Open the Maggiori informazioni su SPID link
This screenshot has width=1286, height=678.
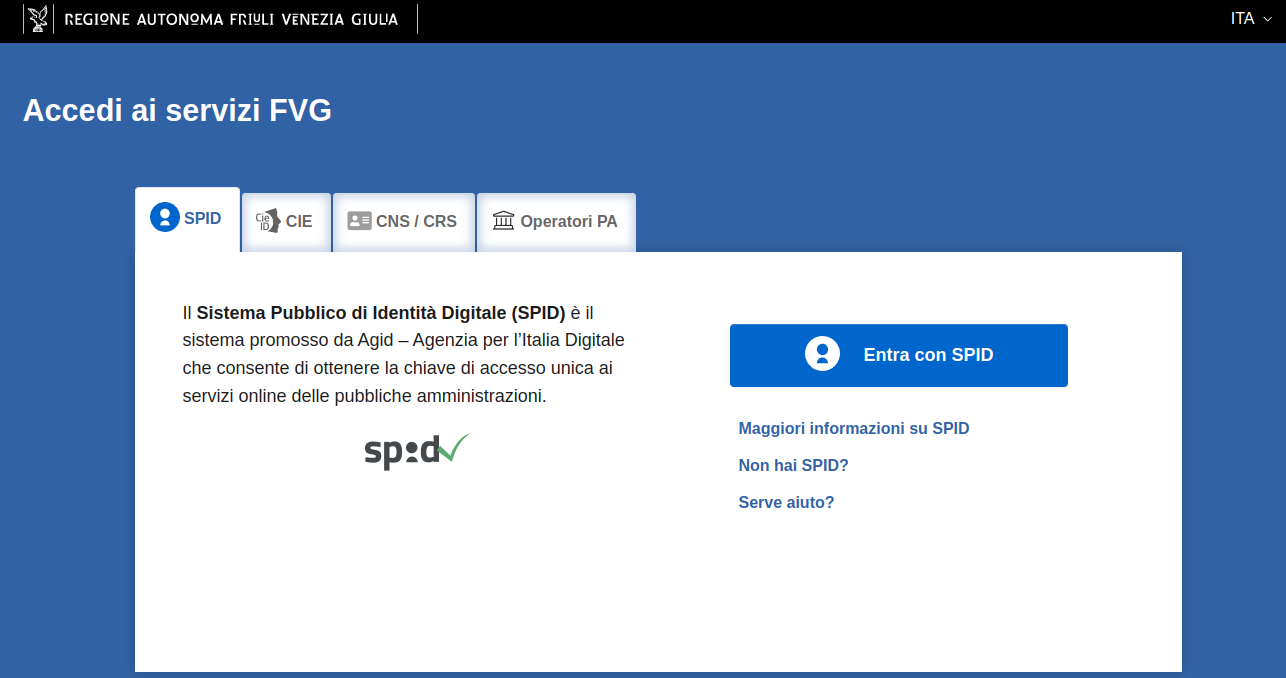coord(853,428)
